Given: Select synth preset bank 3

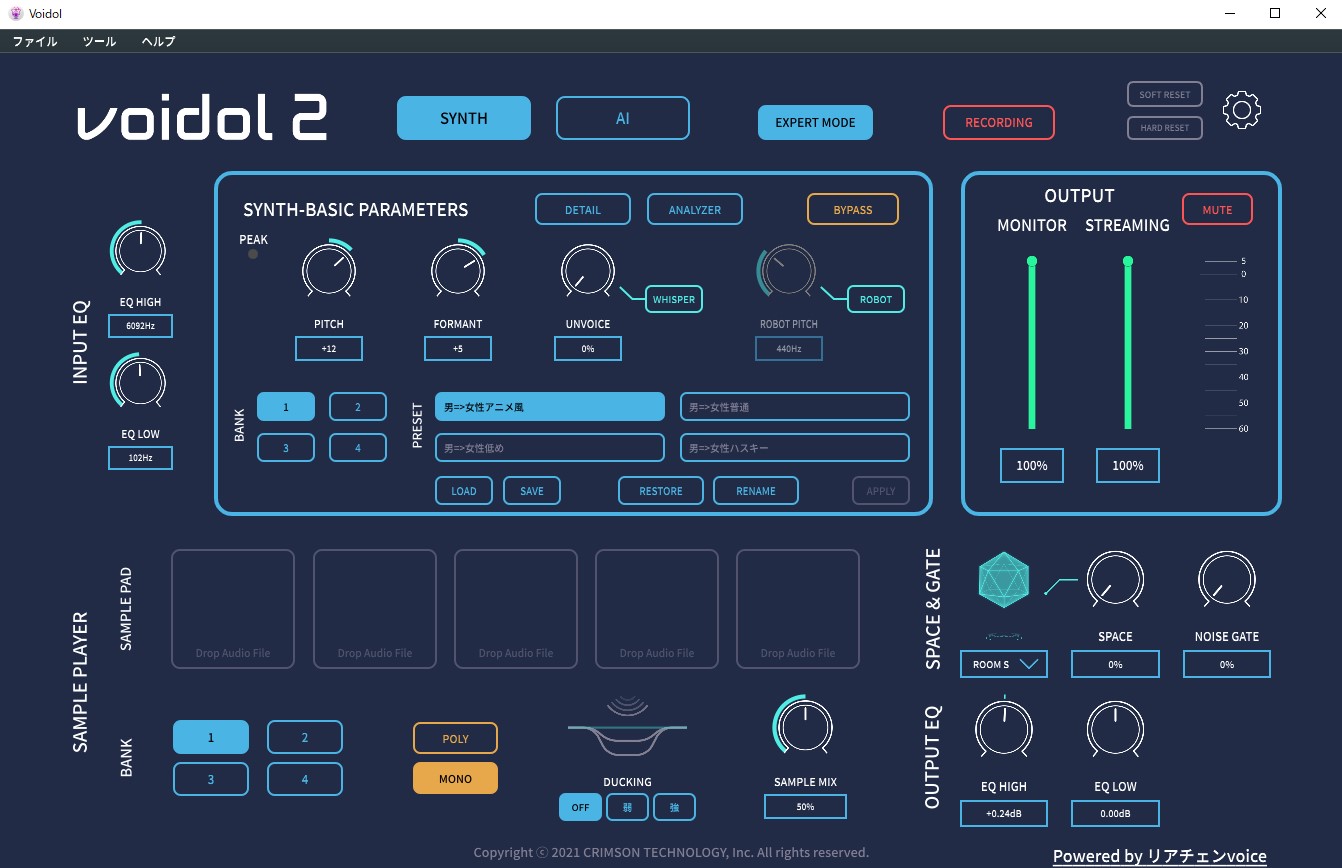Looking at the screenshot, I should (x=286, y=448).
